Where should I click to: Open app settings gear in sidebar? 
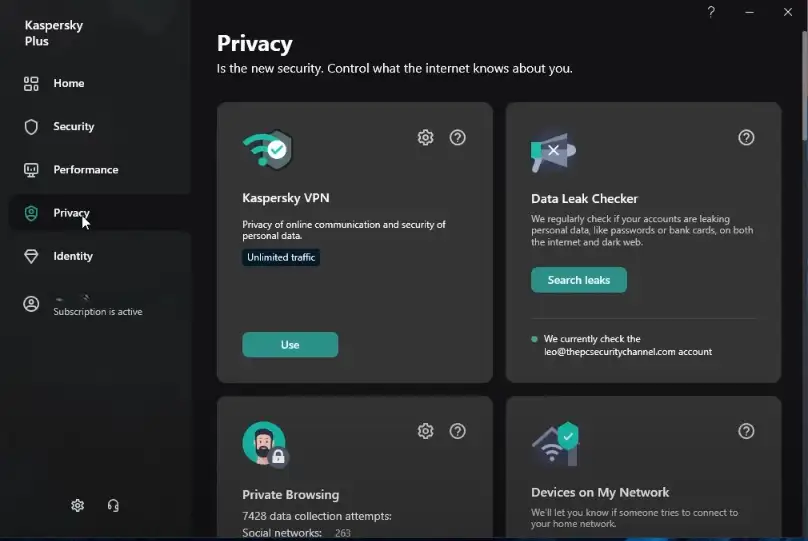click(78, 506)
